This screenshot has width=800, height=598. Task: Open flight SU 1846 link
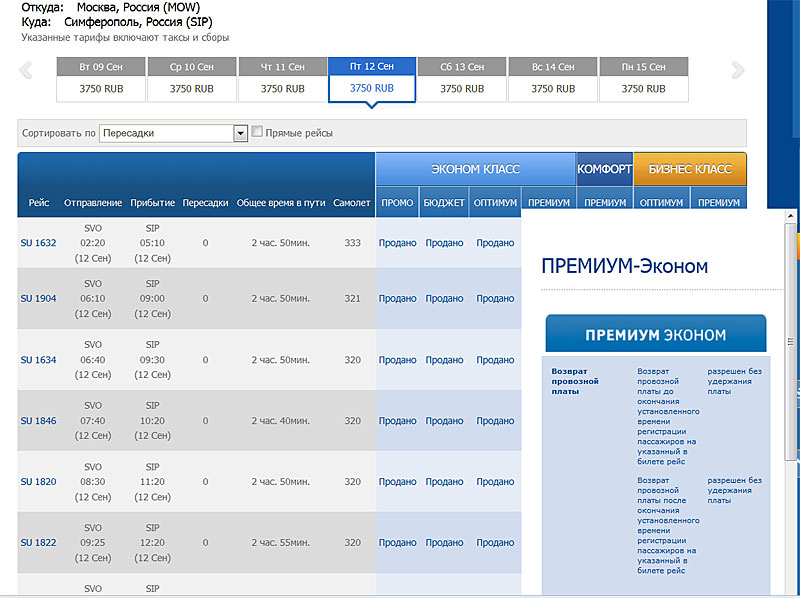pyautogui.click(x=38, y=421)
